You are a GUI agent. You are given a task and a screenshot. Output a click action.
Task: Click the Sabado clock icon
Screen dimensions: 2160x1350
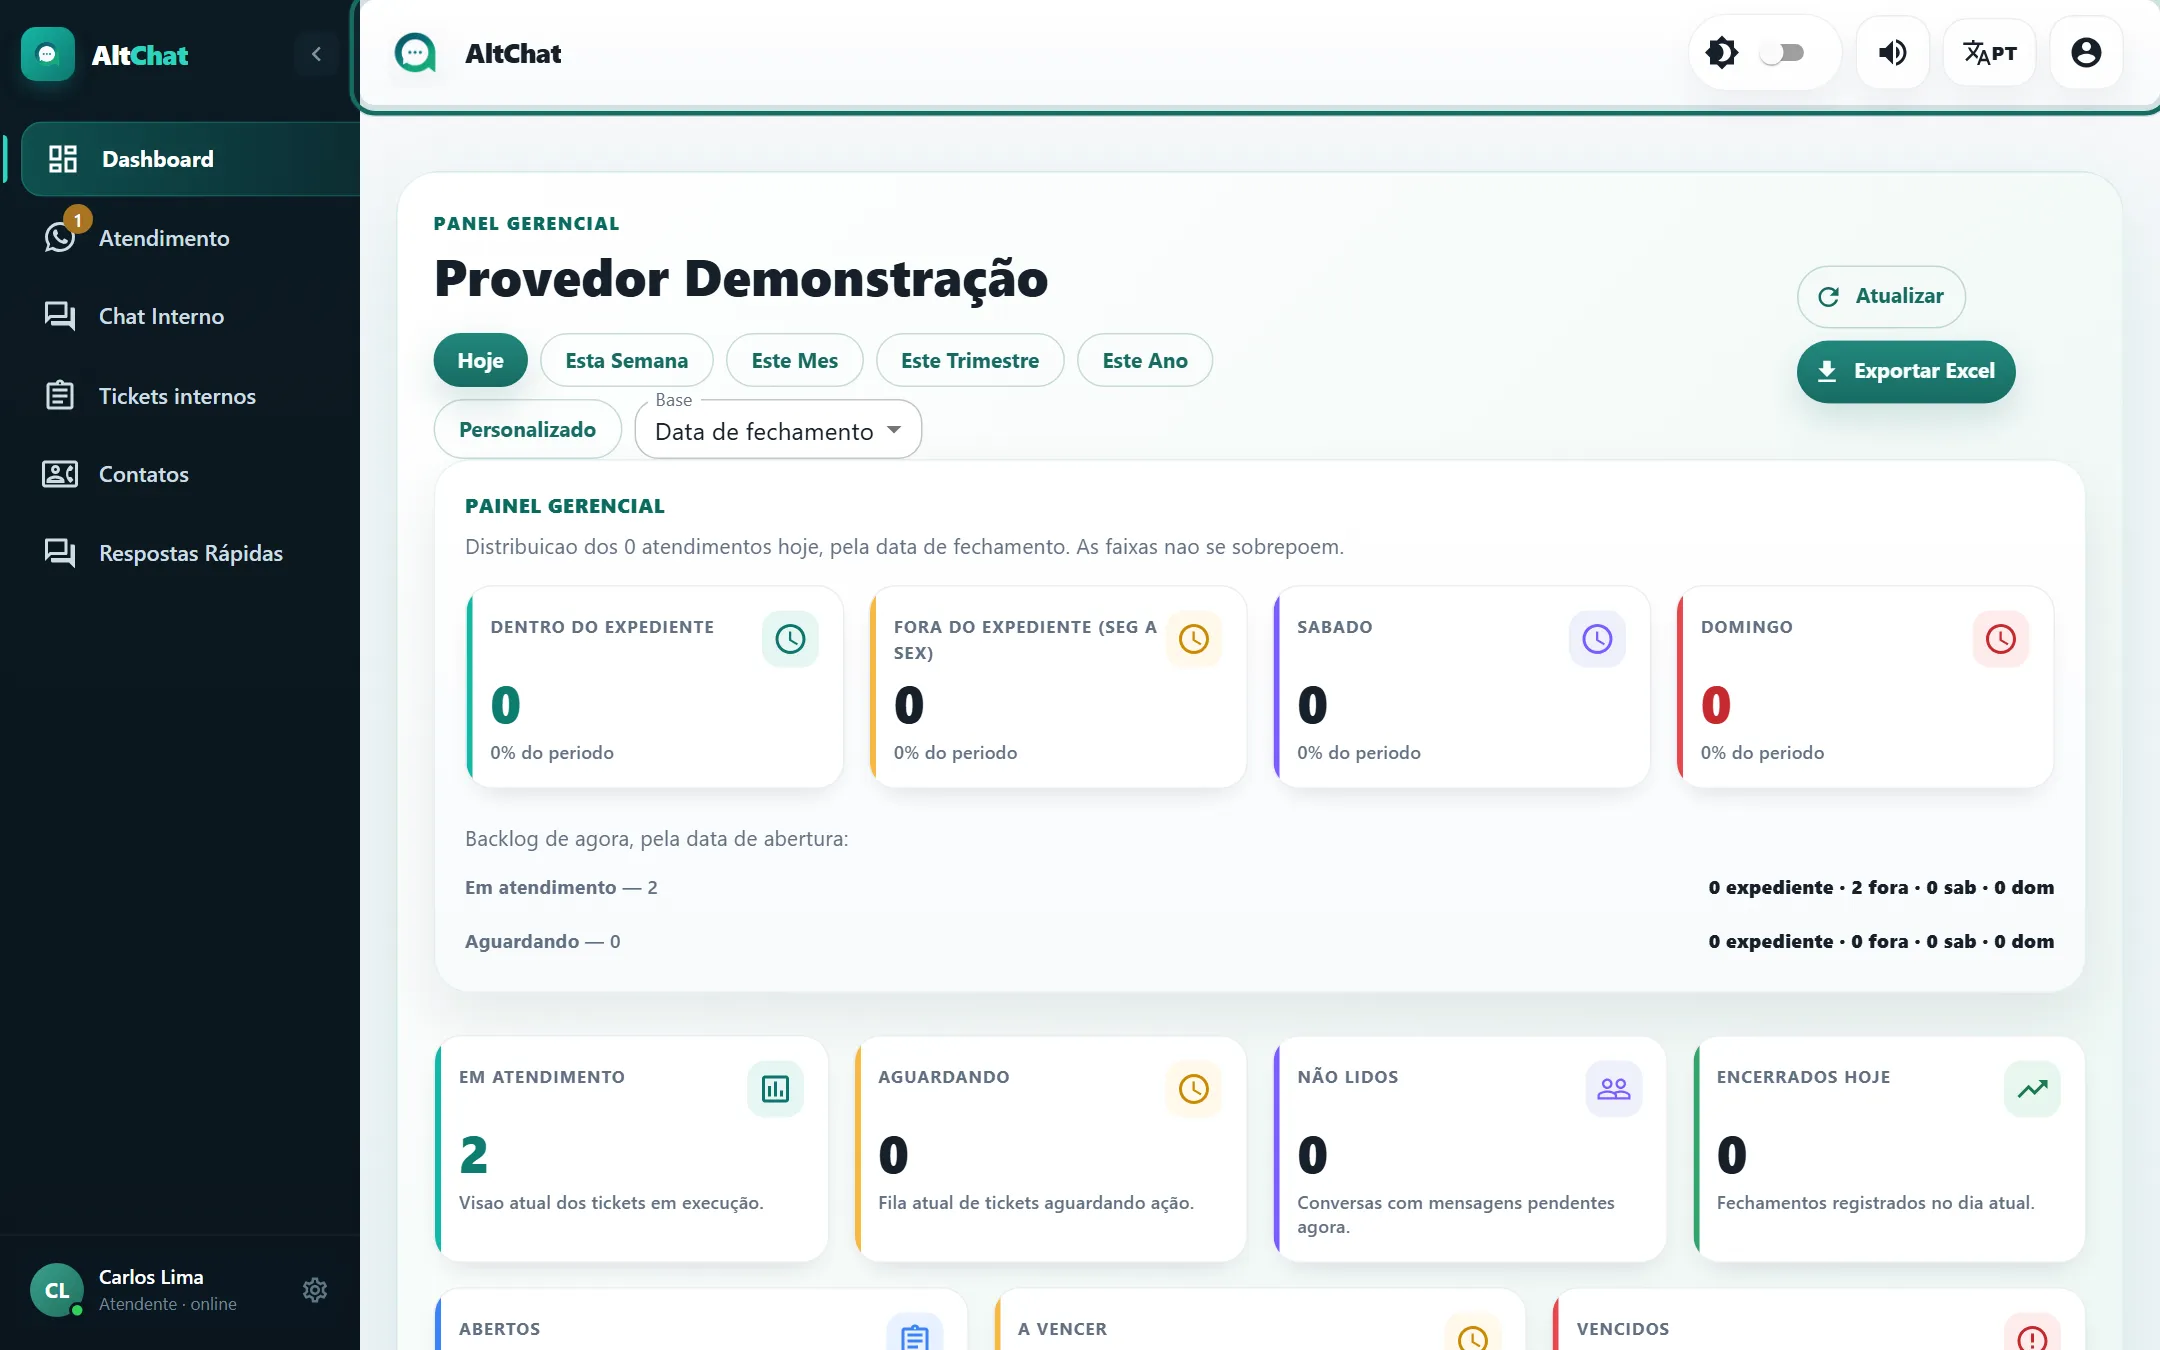(1597, 639)
